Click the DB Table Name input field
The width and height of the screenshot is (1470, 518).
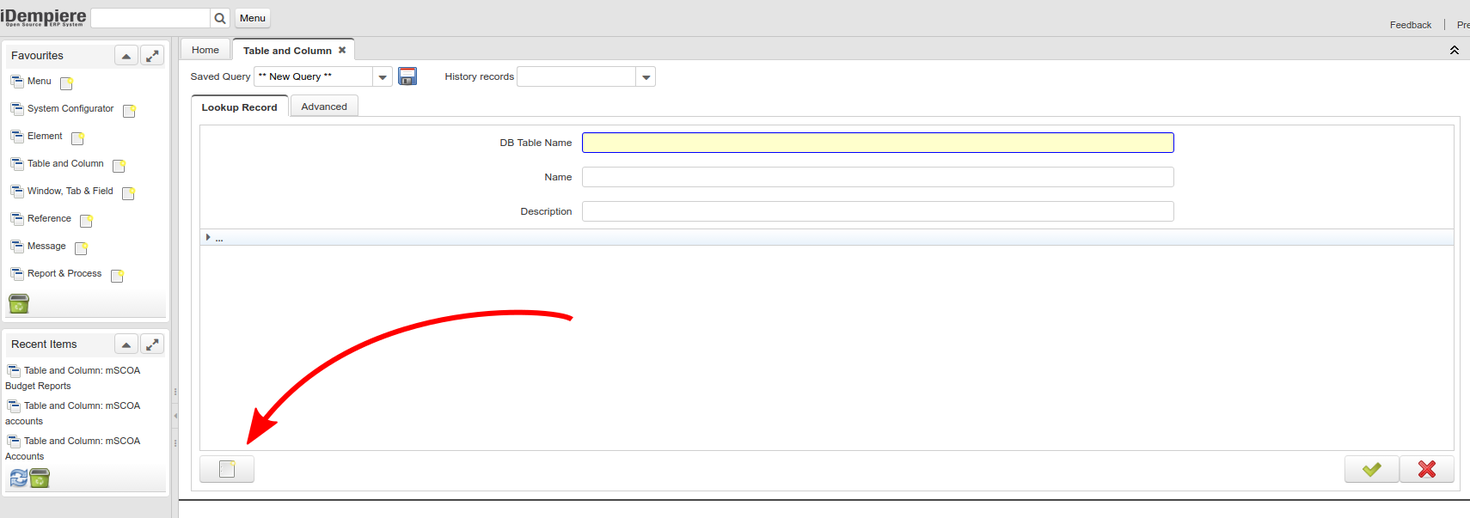tap(877, 143)
